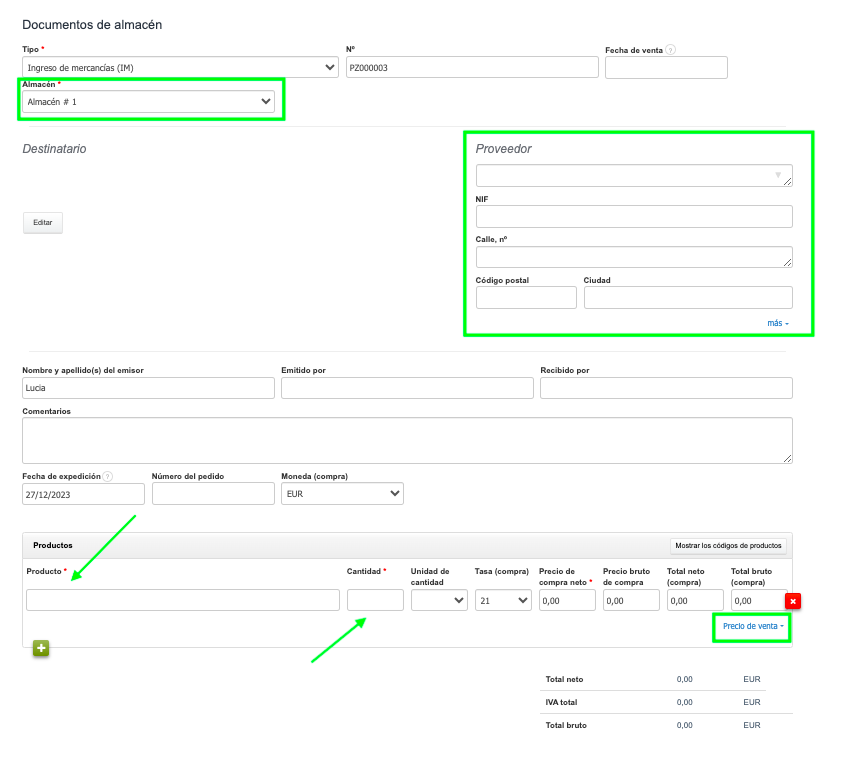Click the NIF input field
846x764 pixels.
click(634, 217)
